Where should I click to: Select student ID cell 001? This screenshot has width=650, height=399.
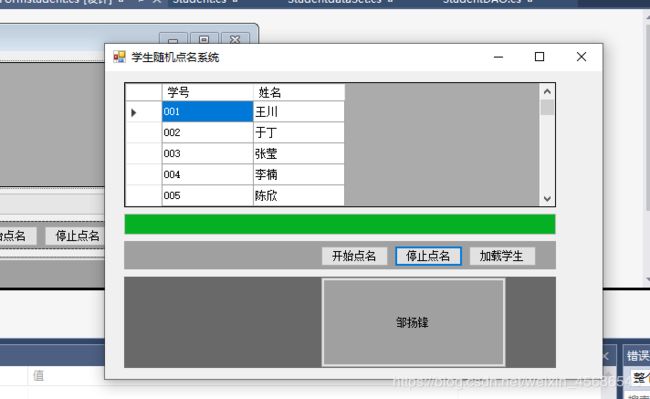pos(207,111)
